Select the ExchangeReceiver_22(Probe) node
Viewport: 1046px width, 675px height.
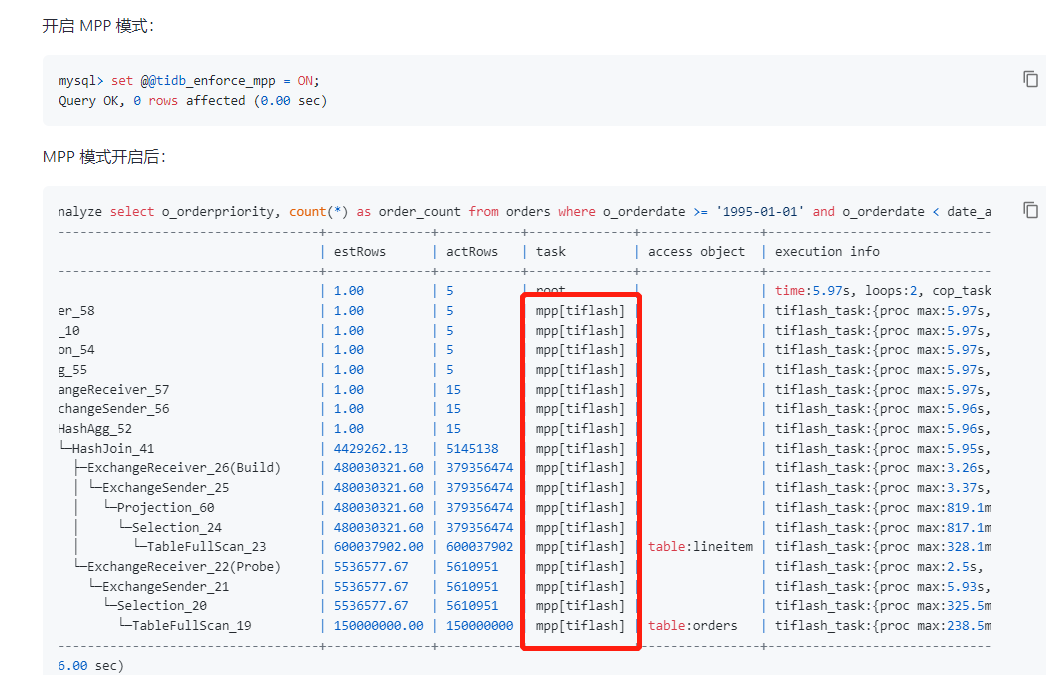184,567
